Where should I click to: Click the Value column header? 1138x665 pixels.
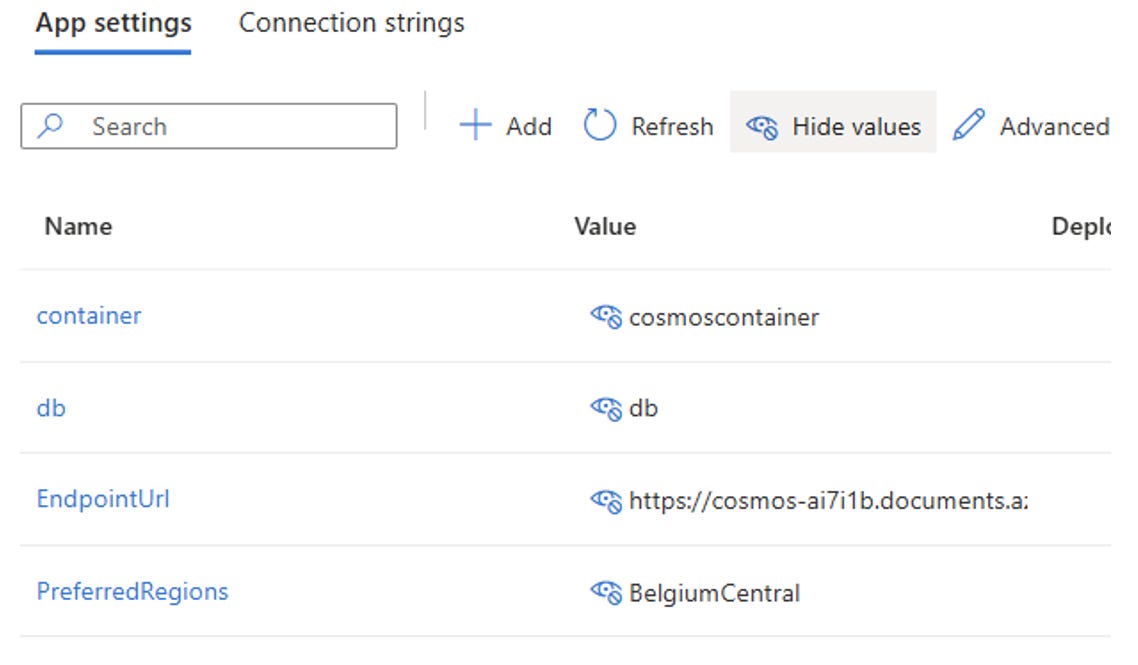tap(605, 226)
